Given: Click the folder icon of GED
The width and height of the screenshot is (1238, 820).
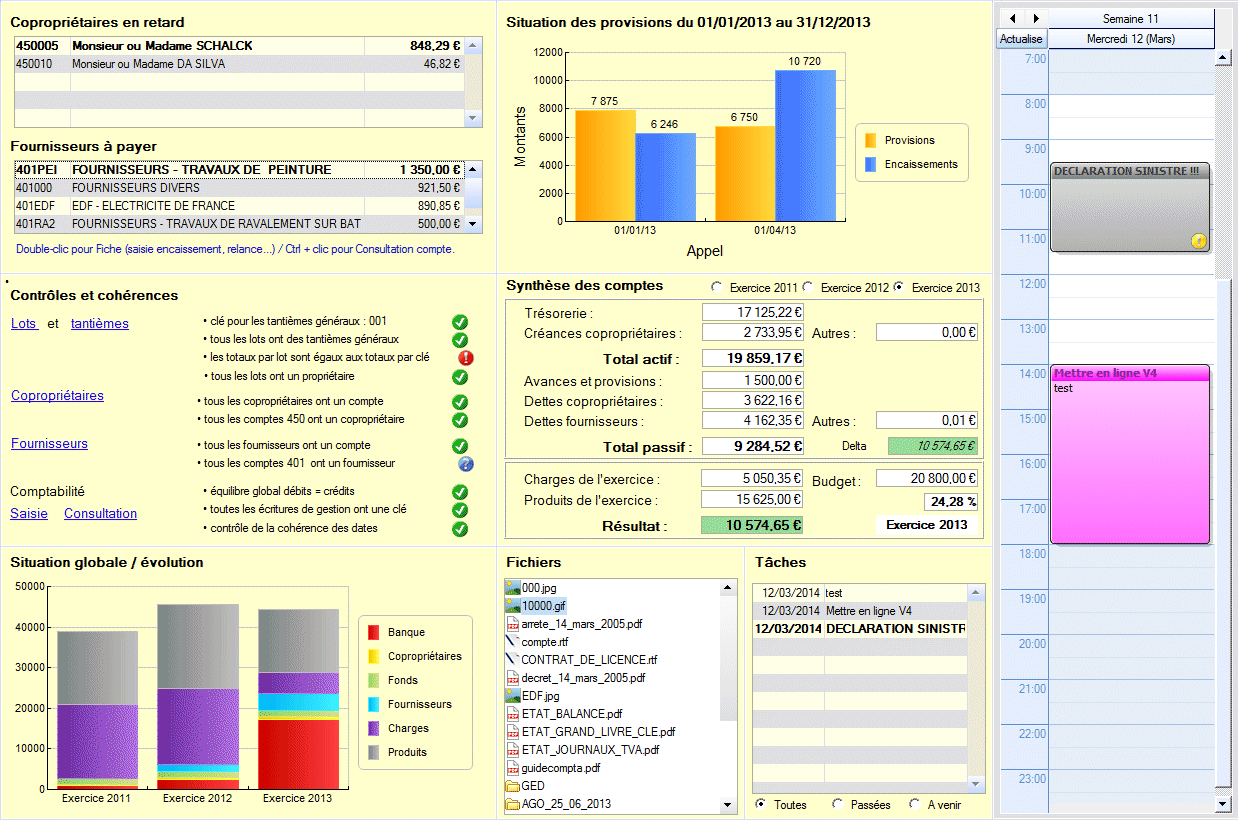Looking at the screenshot, I should [513, 786].
